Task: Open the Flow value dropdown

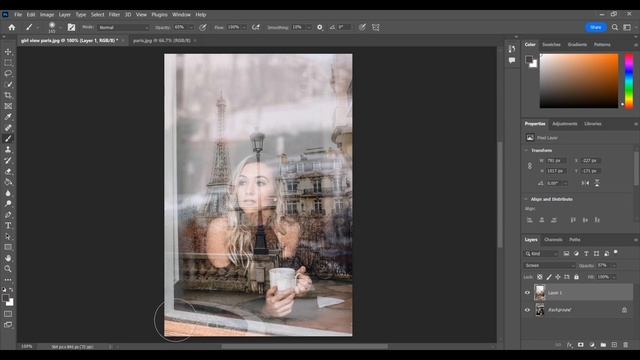Action: [x=244, y=27]
